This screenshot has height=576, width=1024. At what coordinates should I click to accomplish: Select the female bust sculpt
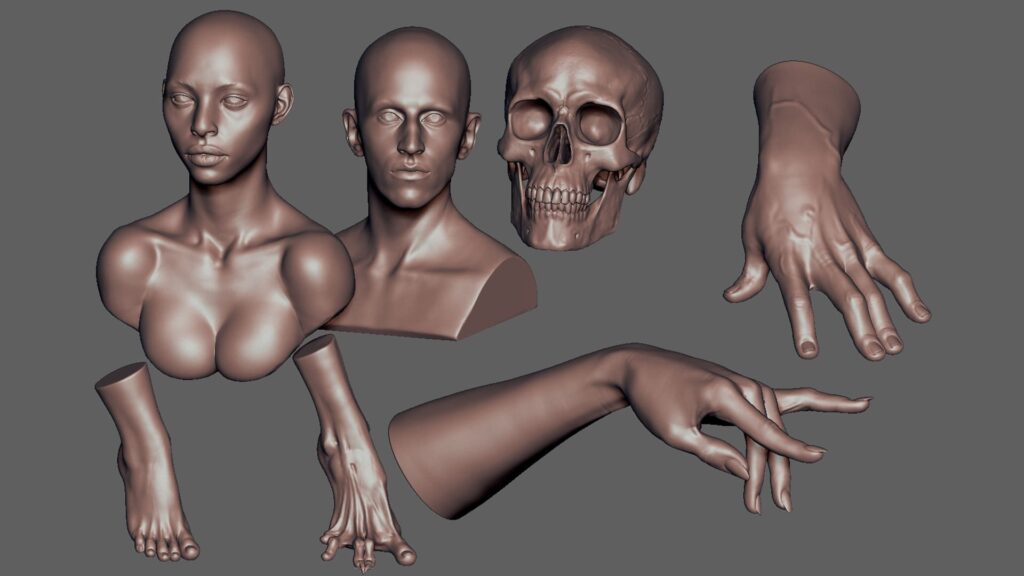point(225,196)
